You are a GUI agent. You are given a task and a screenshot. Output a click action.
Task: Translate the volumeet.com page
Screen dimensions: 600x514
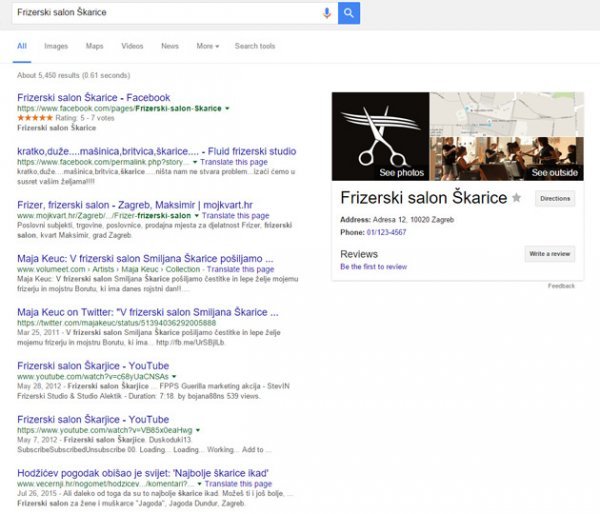pyautogui.click(x=240, y=269)
